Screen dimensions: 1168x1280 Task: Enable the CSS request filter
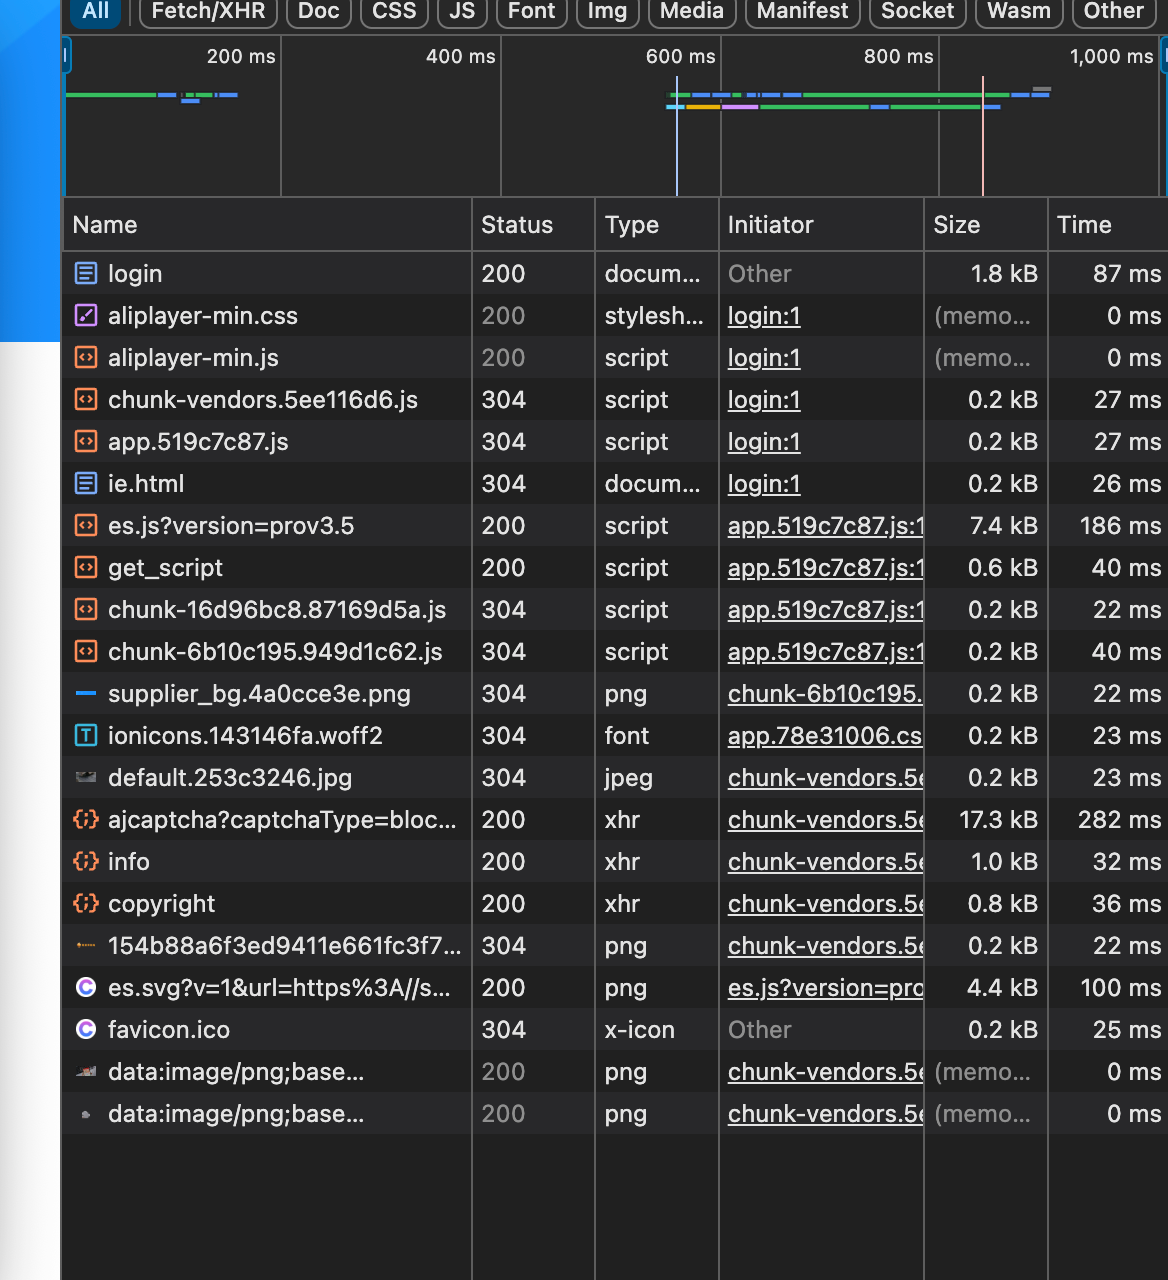(394, 11)
